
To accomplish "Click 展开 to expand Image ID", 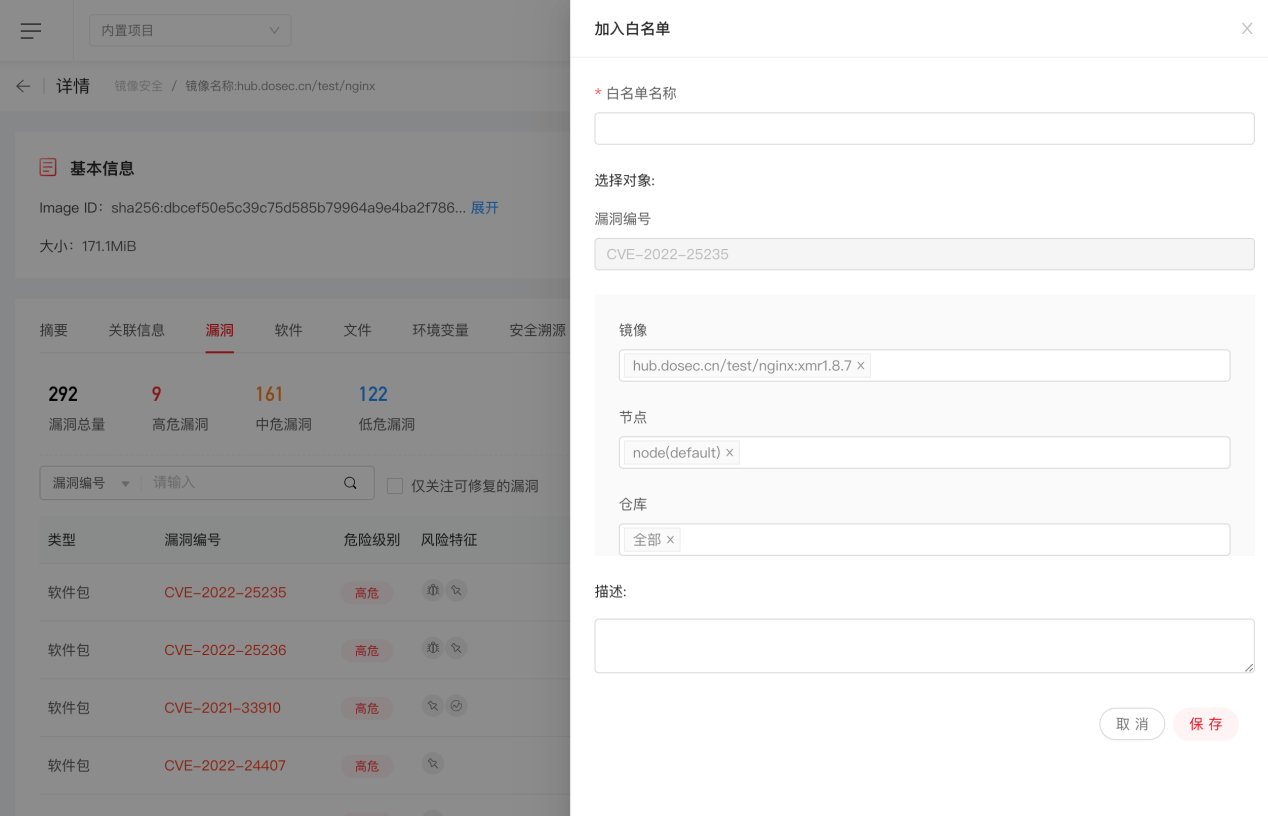I will pyautogui.click(x=484, y=208).
